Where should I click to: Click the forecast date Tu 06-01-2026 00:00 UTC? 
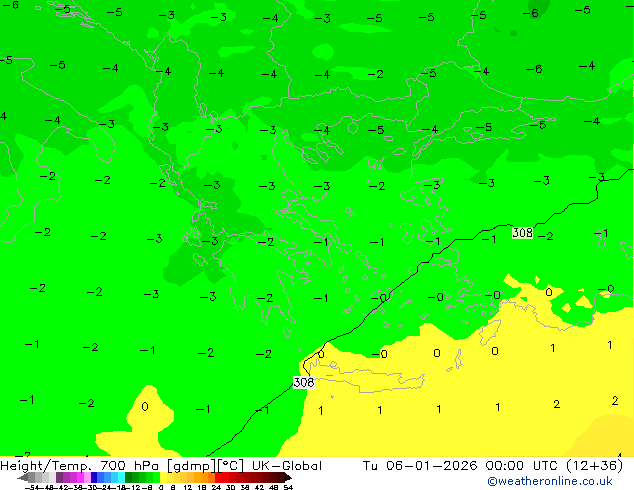tap(461, 466)
